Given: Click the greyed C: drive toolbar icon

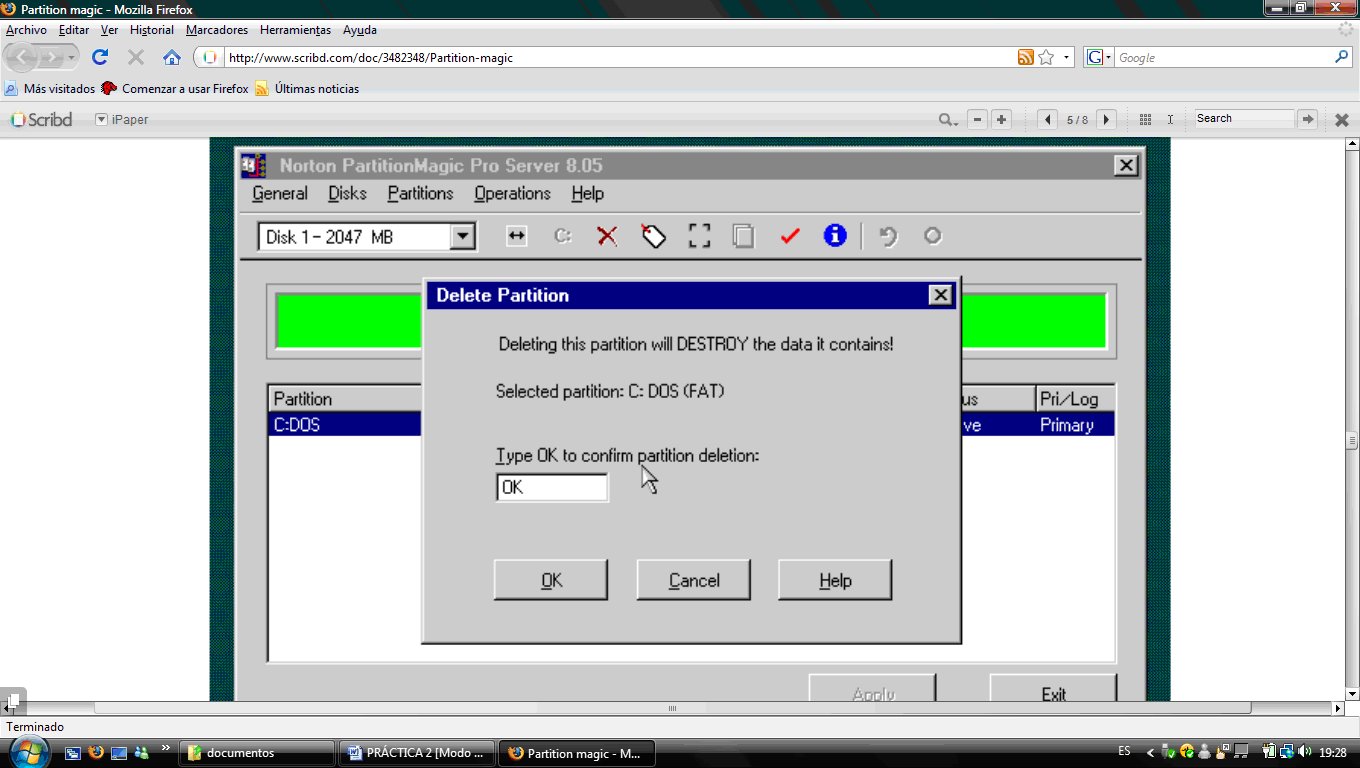Looking at the screenshot, I should click(x=562, y=236).
